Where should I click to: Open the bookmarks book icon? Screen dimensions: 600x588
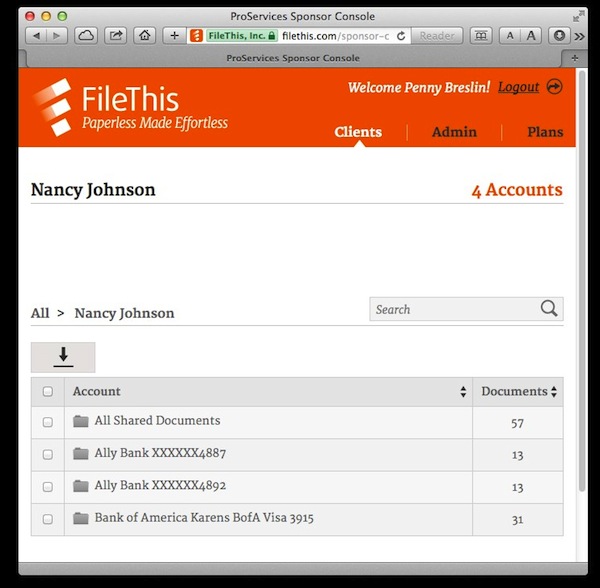481,36
